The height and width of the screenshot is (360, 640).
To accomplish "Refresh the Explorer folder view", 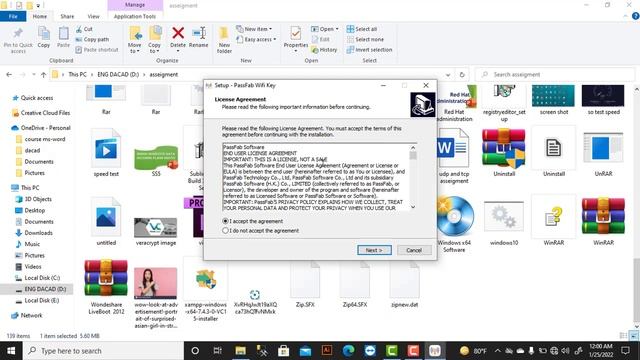I will (462, 75).
